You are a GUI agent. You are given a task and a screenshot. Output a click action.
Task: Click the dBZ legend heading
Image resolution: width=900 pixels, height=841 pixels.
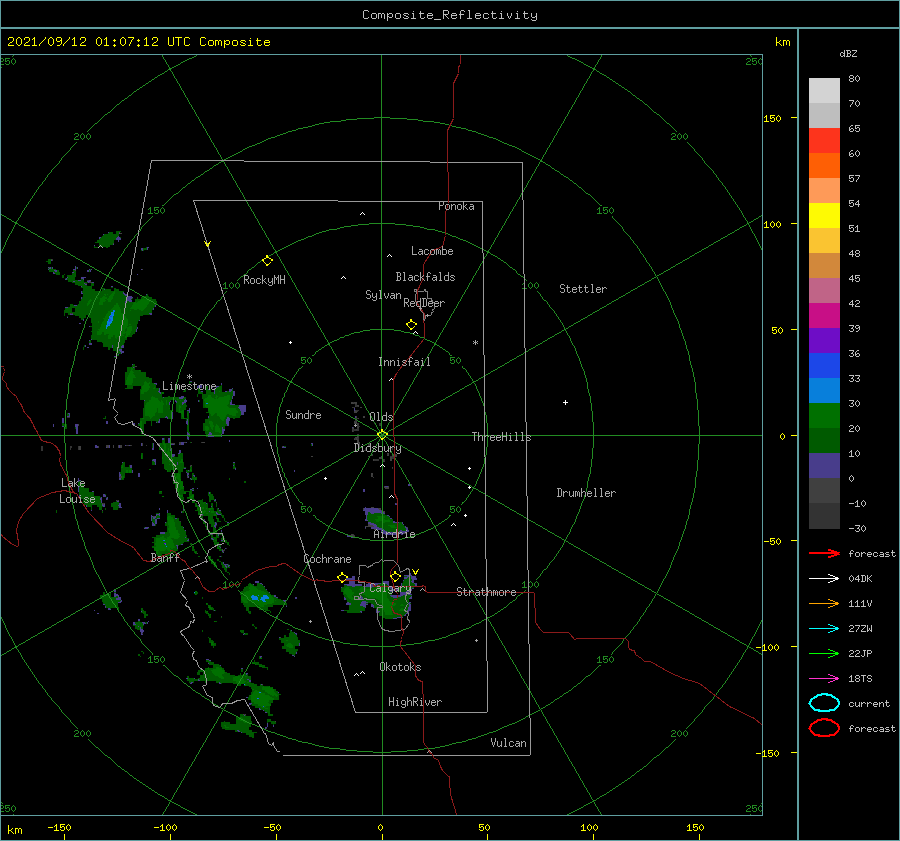[848, 53]
